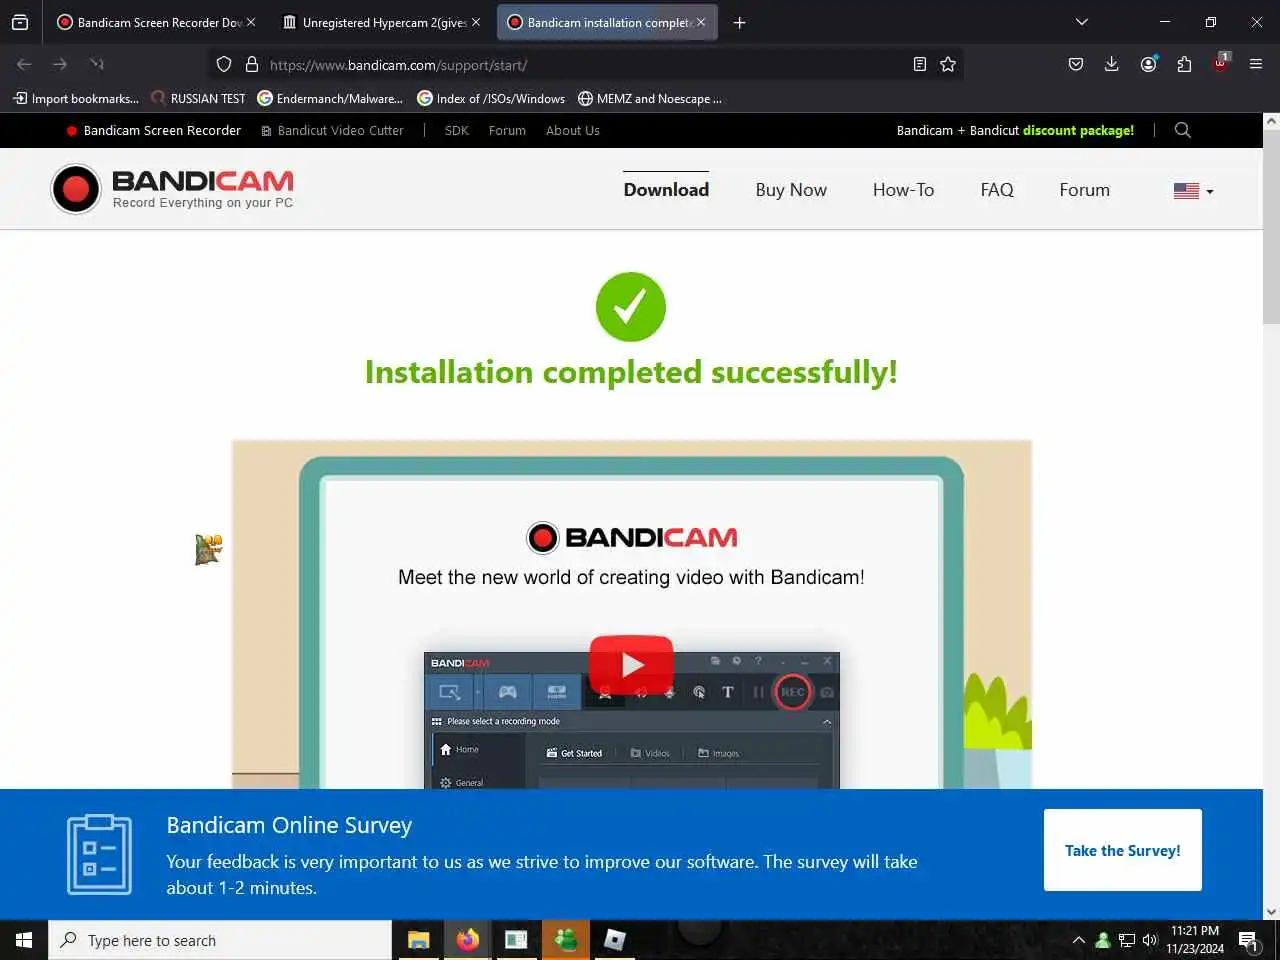Click the Bandicam logo in the header
Image resolution: width=1280 pixels, height=960 pixels.
172,189
